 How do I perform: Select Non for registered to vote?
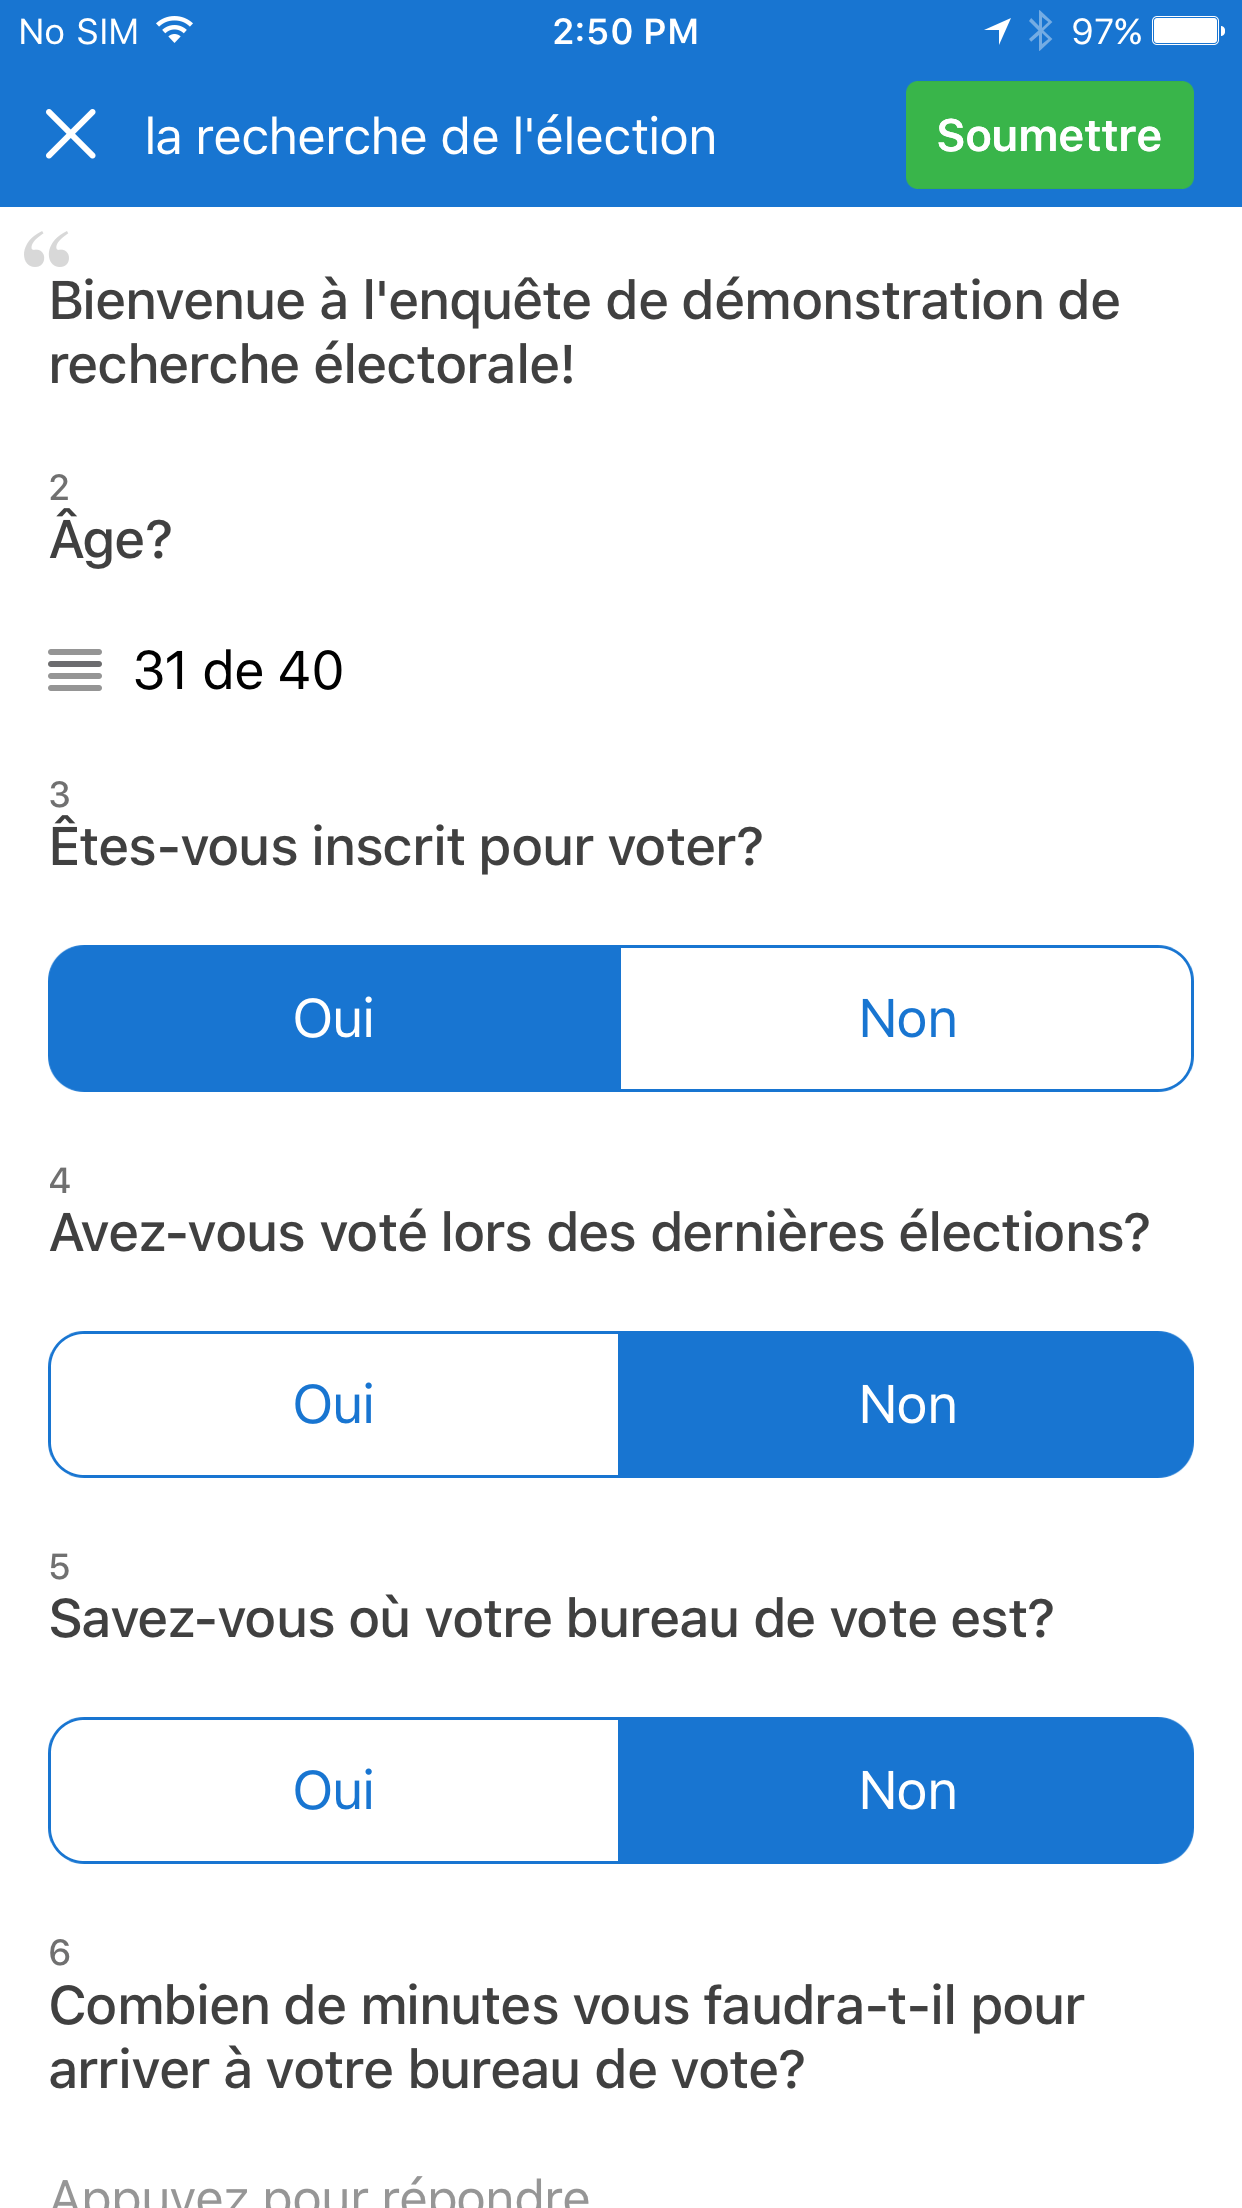click(907, 1018)
